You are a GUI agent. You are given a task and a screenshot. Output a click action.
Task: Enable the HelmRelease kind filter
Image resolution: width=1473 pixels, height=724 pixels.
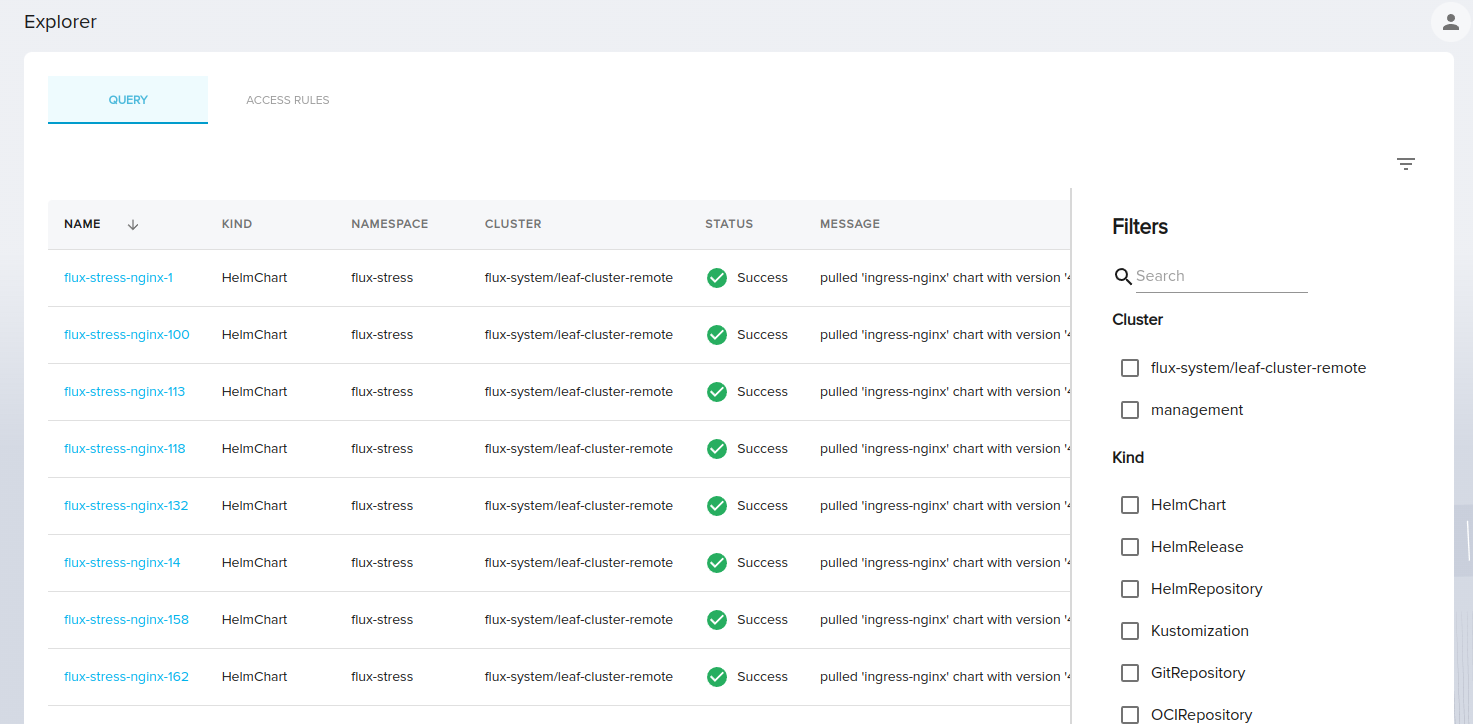[1130, 547]
